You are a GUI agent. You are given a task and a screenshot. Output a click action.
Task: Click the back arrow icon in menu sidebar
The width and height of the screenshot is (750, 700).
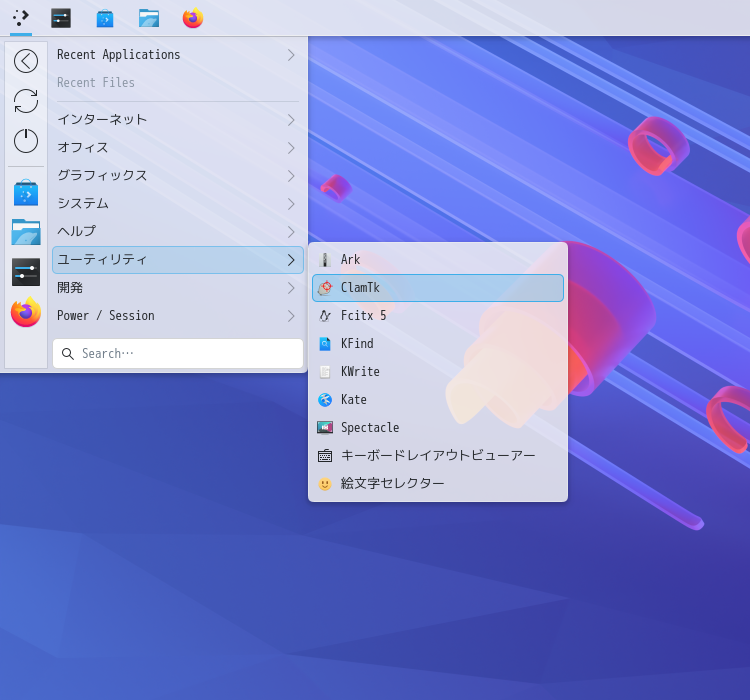pos(26,61)
